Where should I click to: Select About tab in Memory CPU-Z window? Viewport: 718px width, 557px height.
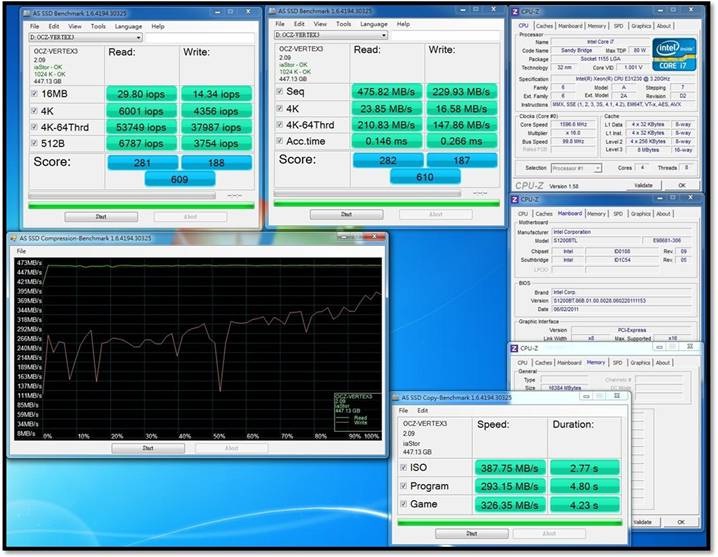coord(663,363)
